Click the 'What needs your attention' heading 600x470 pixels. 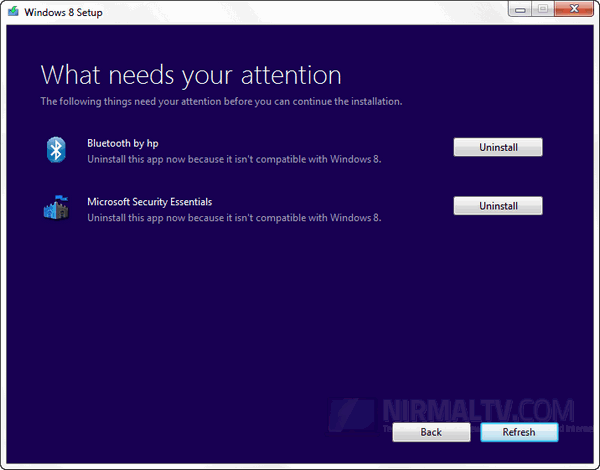coord(191,75)
